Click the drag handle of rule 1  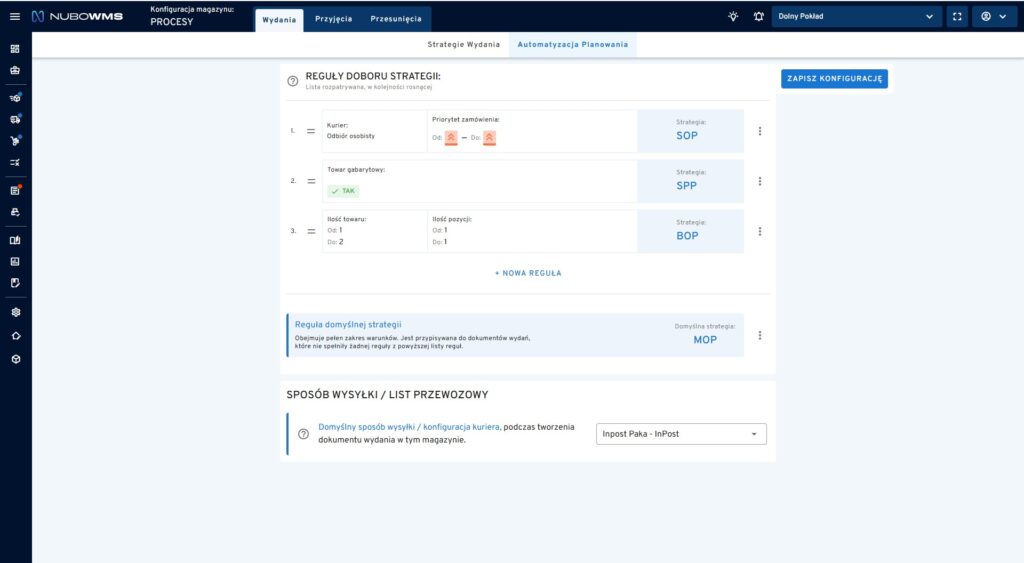[x=310, y=131]
